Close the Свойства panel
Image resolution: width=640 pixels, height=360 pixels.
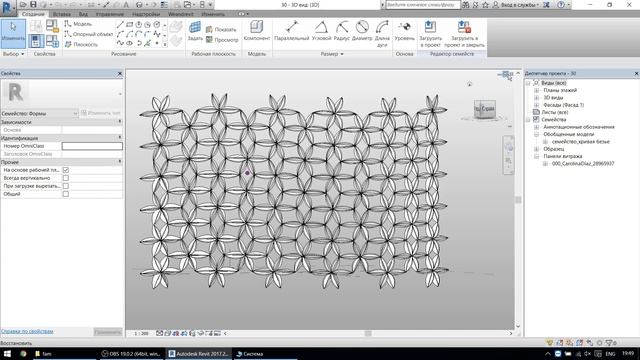tap(120, 73)
